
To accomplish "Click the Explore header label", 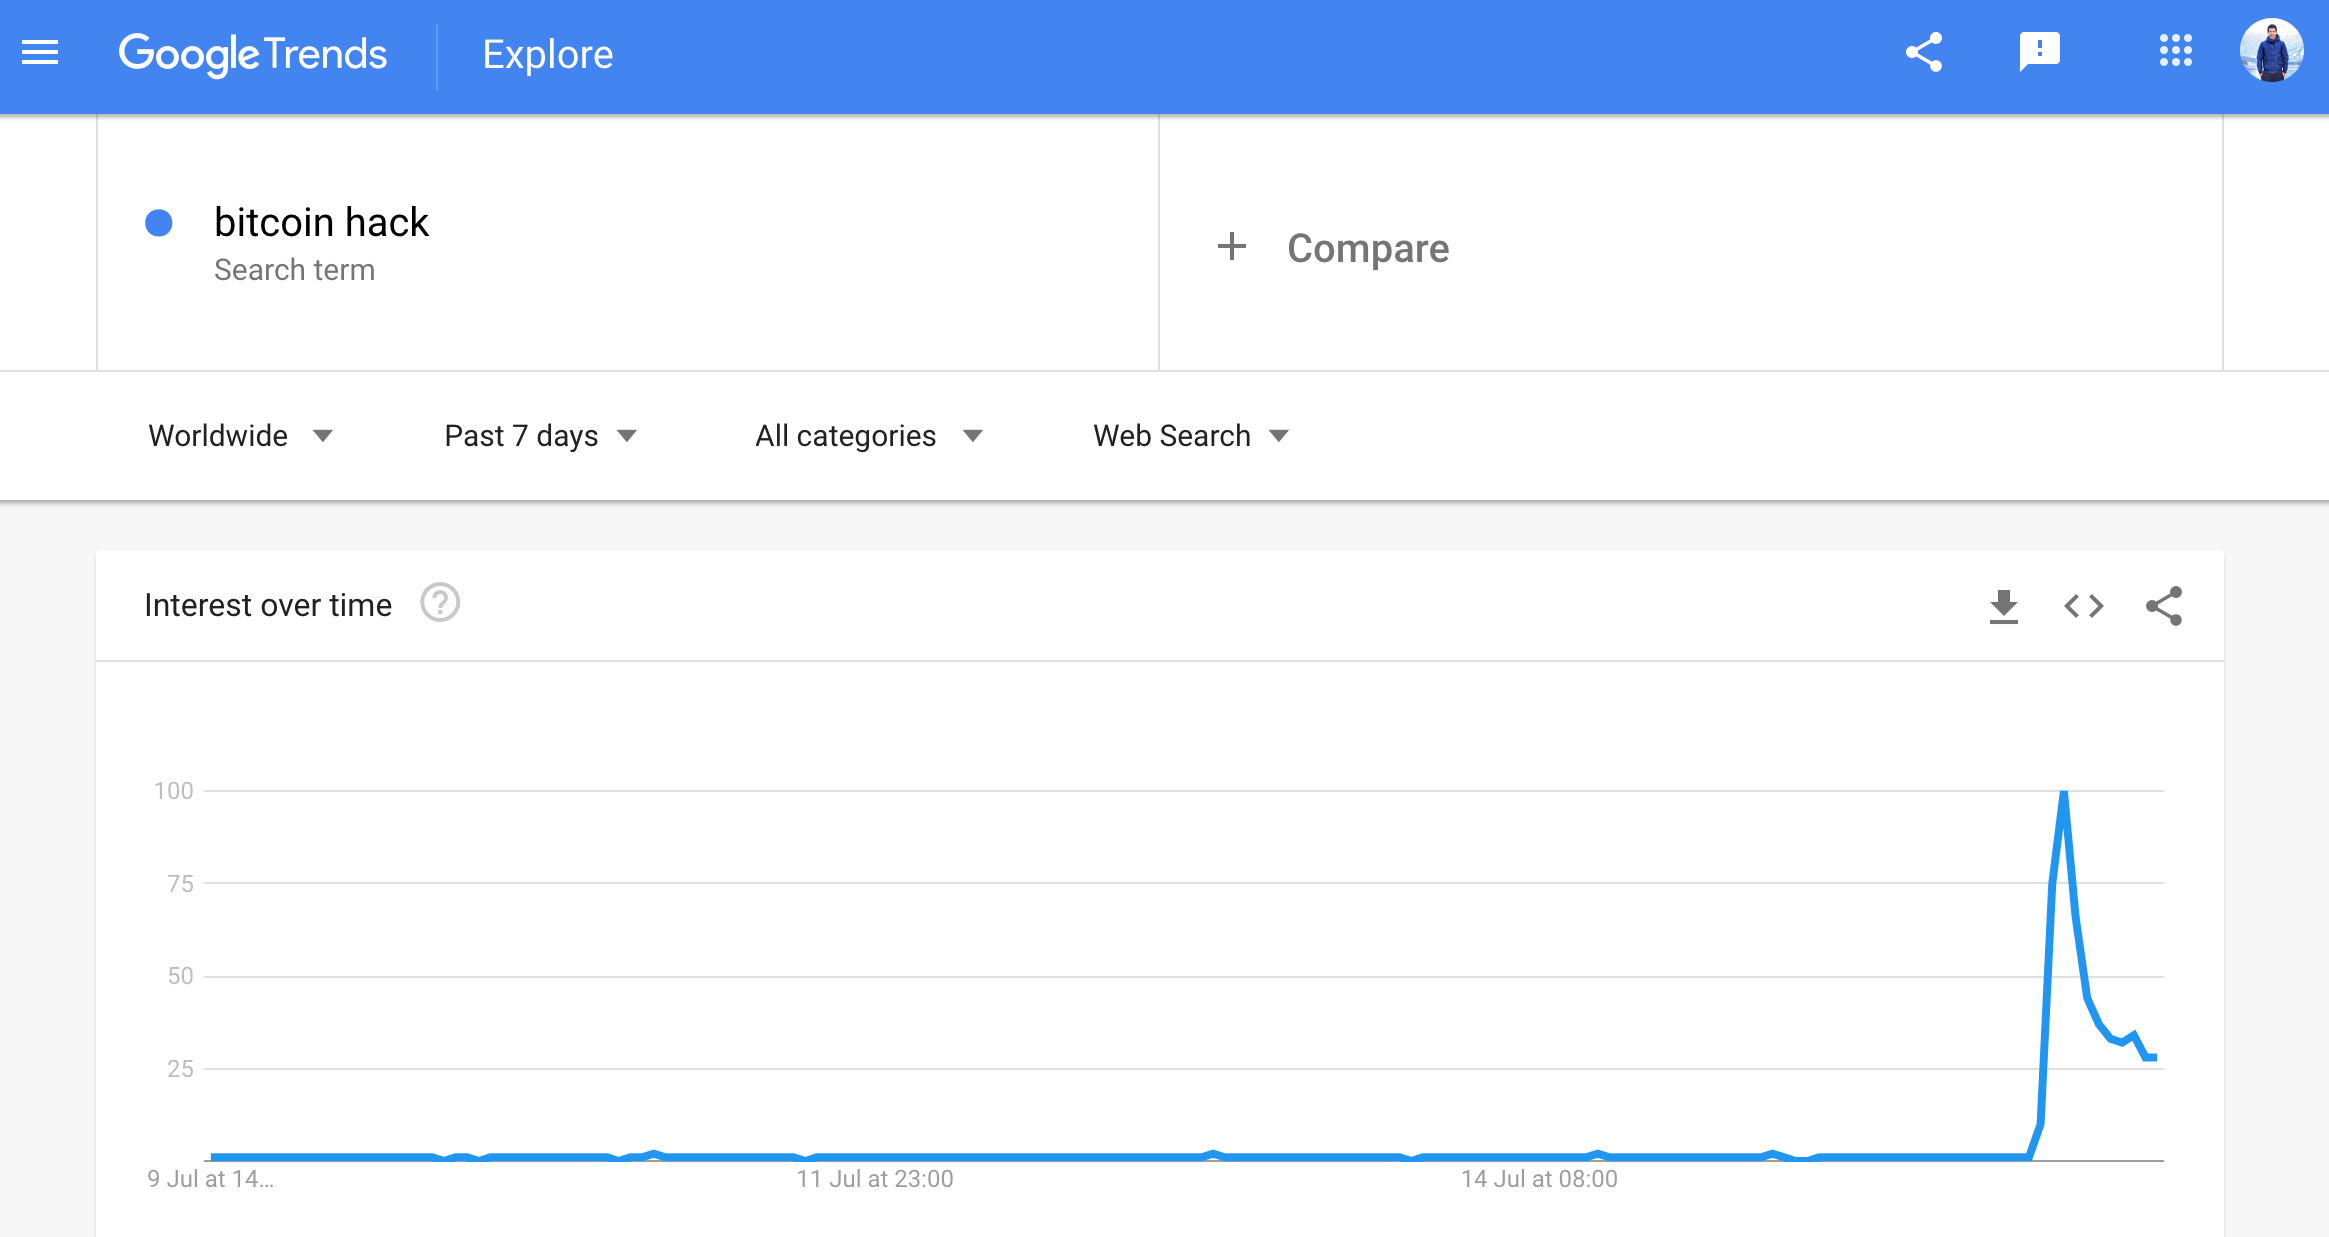I will (547, 54).
